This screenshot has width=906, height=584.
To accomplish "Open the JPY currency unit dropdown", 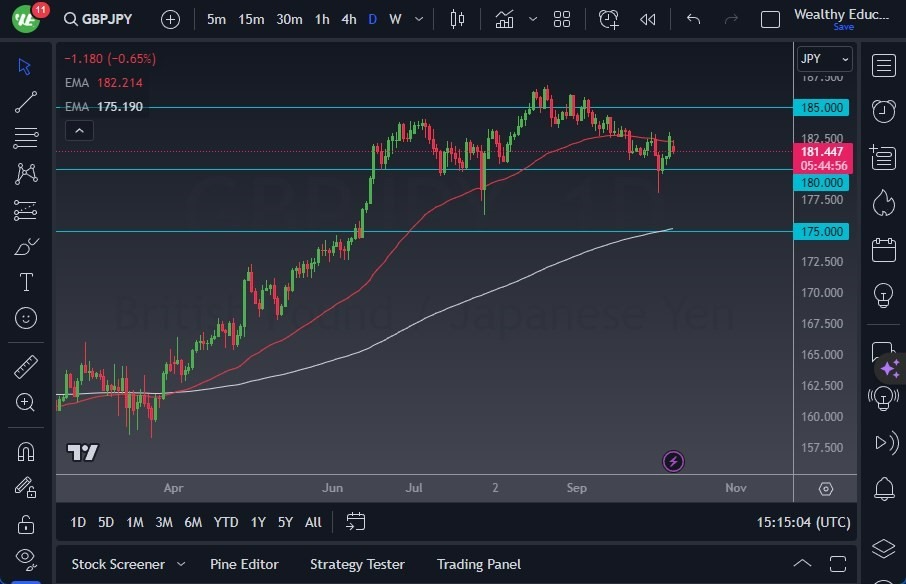I will [x=823, y=58].
